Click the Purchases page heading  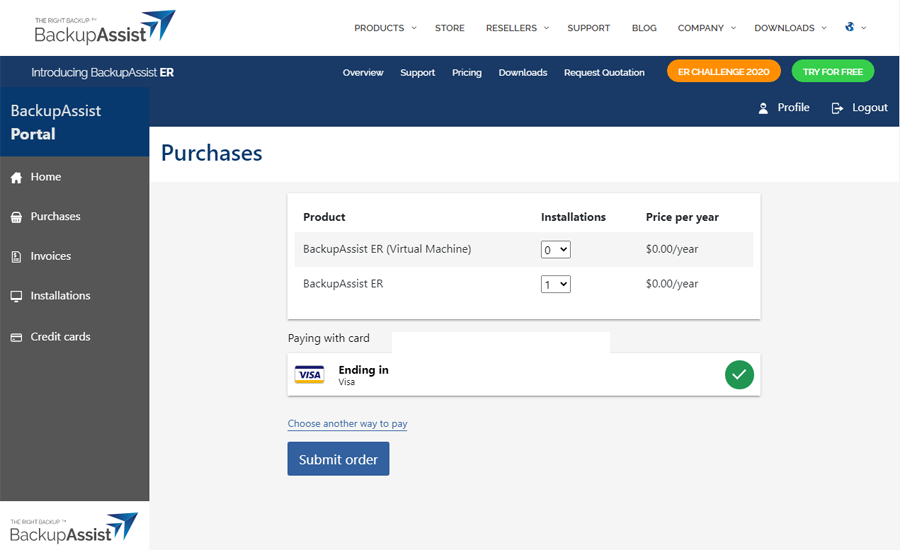point(211,153)
